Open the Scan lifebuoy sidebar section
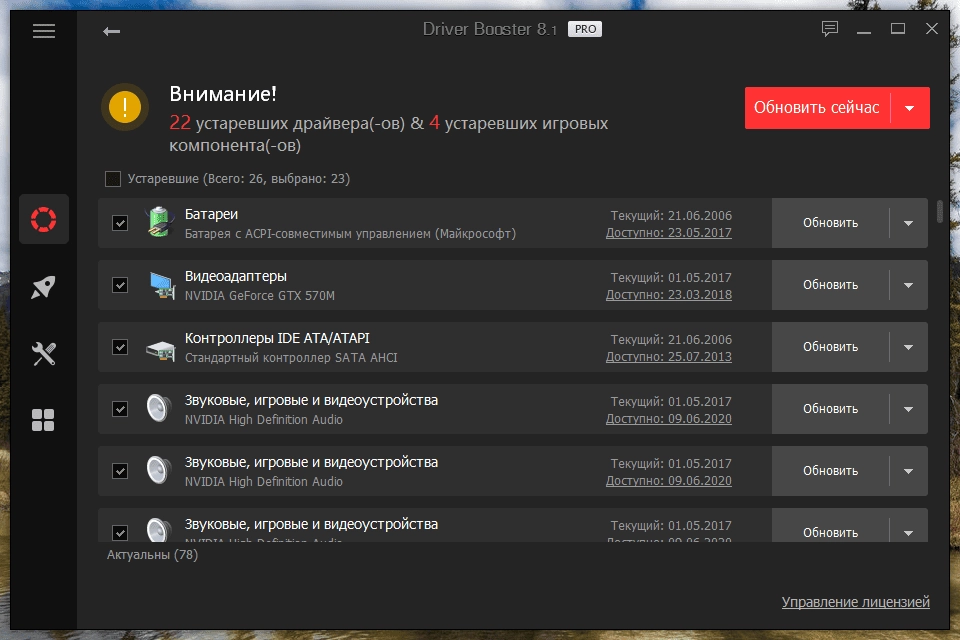Viewport: 960px width, 640px height. coord(43,219)
